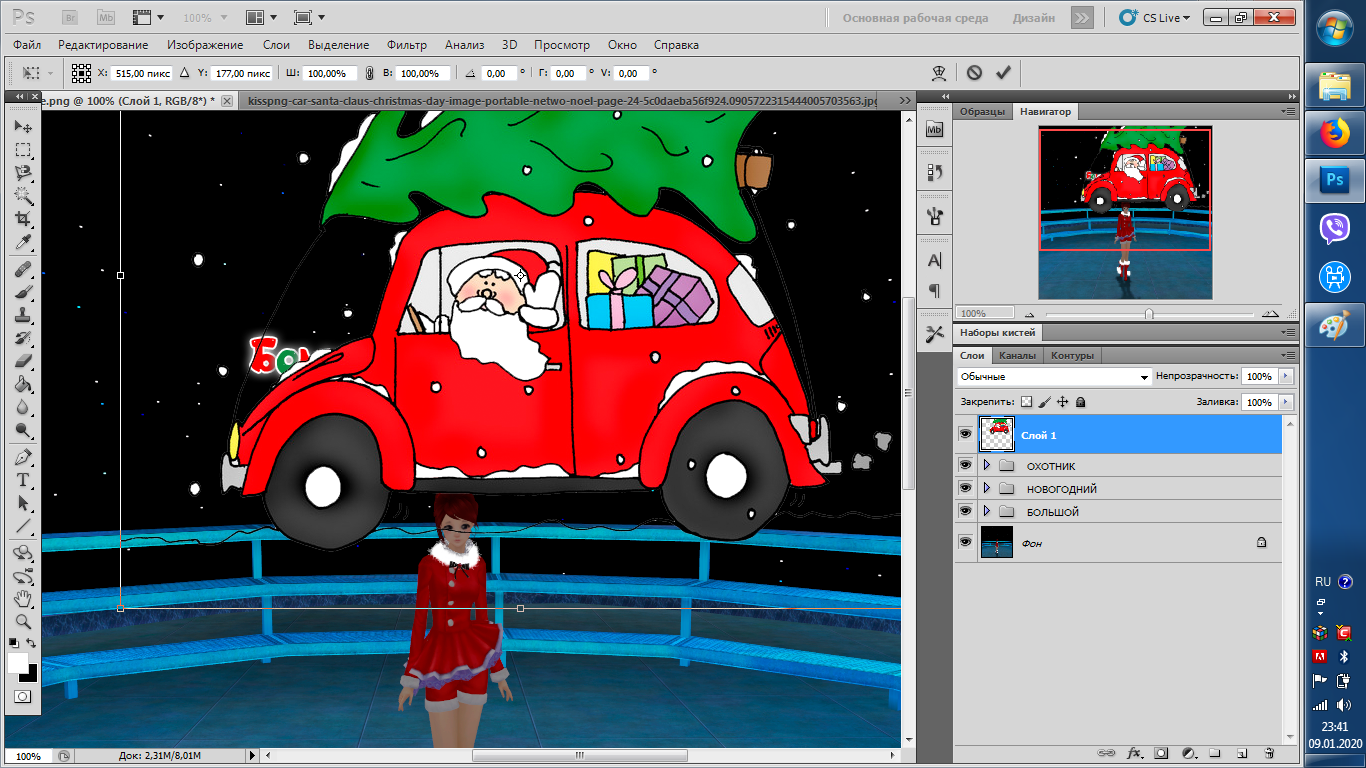This screenshot has height=768, width=1366.
Task: Open the CS Live dropdown
Action: [x=1155, y=17]
